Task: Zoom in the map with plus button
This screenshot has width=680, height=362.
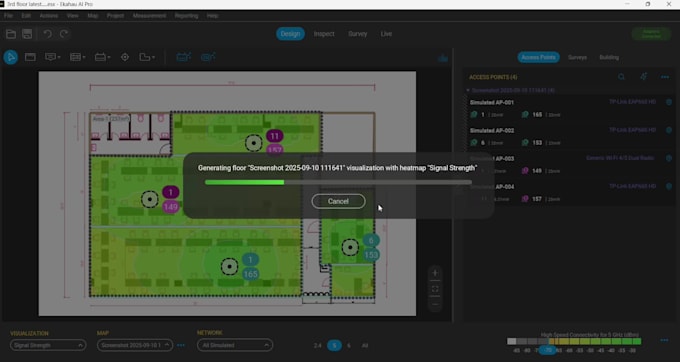Action: tap(435, 273)
